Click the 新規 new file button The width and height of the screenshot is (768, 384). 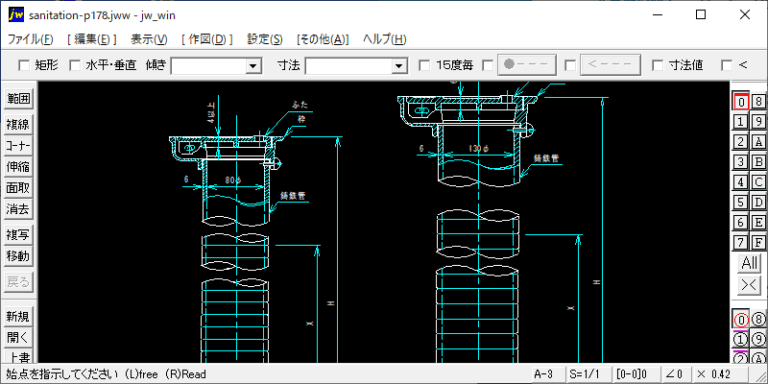click(18, 316)
